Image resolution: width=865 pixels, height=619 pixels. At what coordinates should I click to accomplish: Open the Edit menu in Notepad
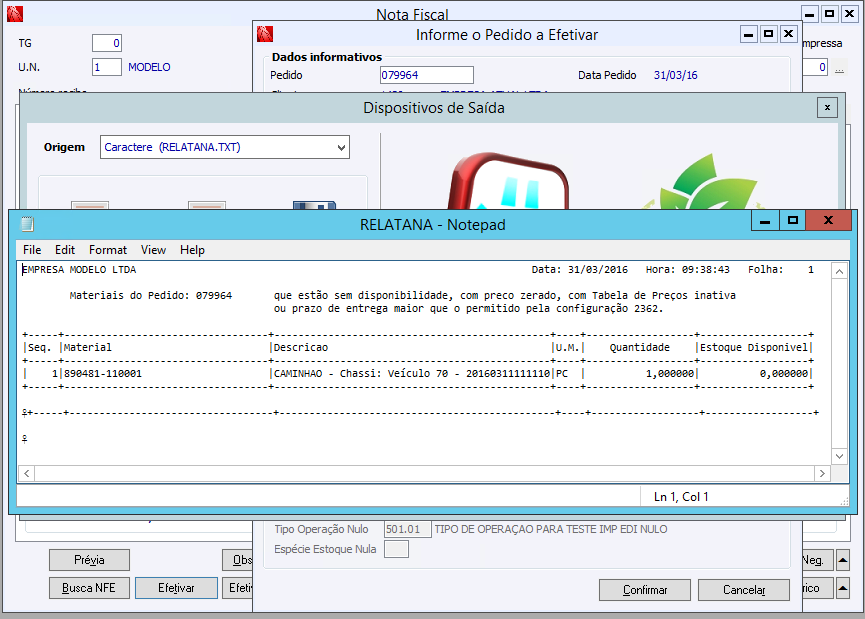65,250
